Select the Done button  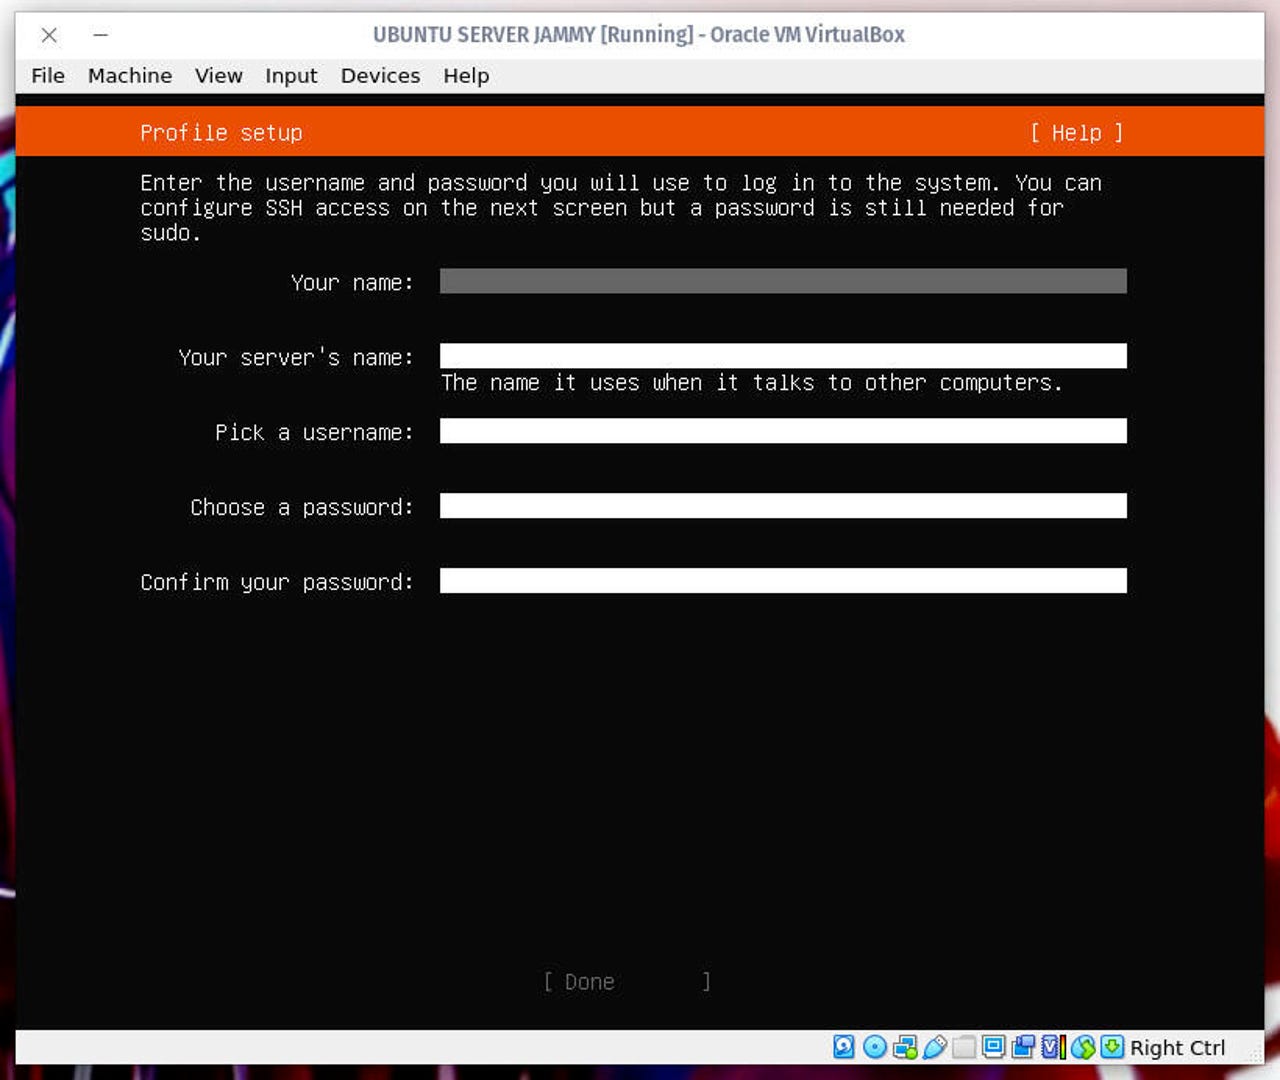588,981
